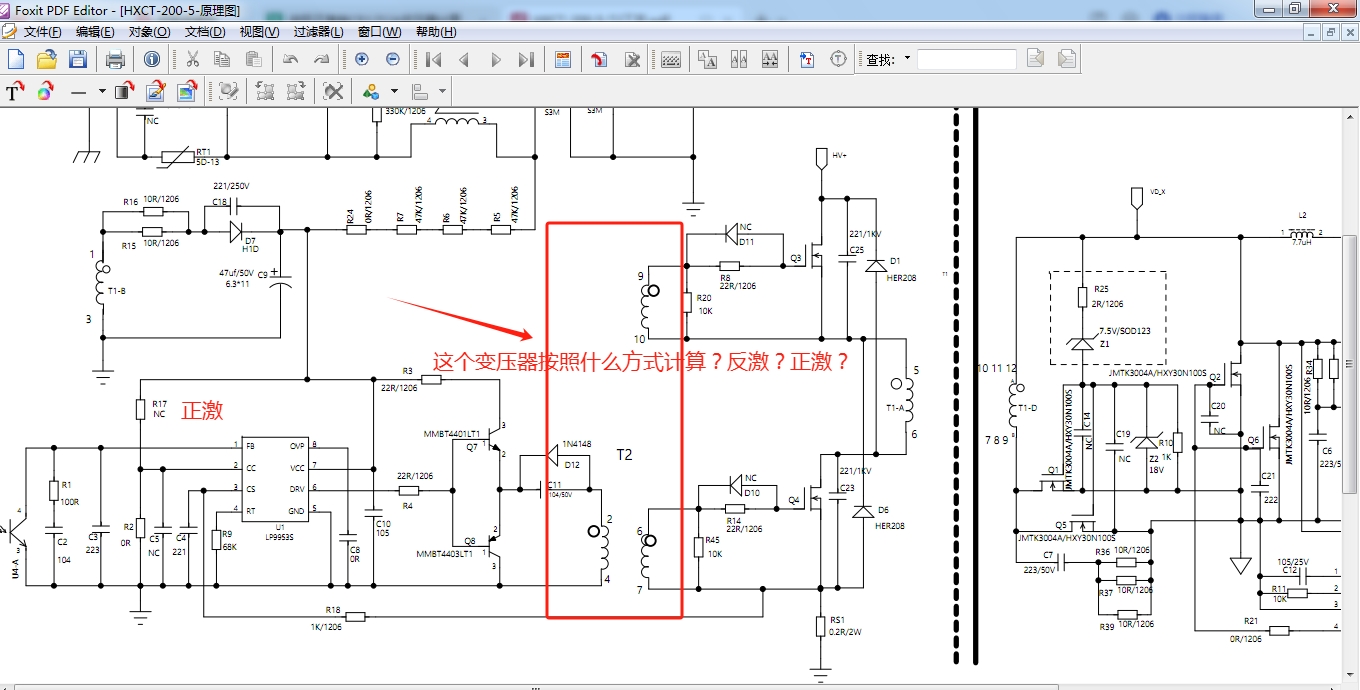Open the 文档(D) menu
This screenshot has width=1360, height=690.
[x=205, y=32]
